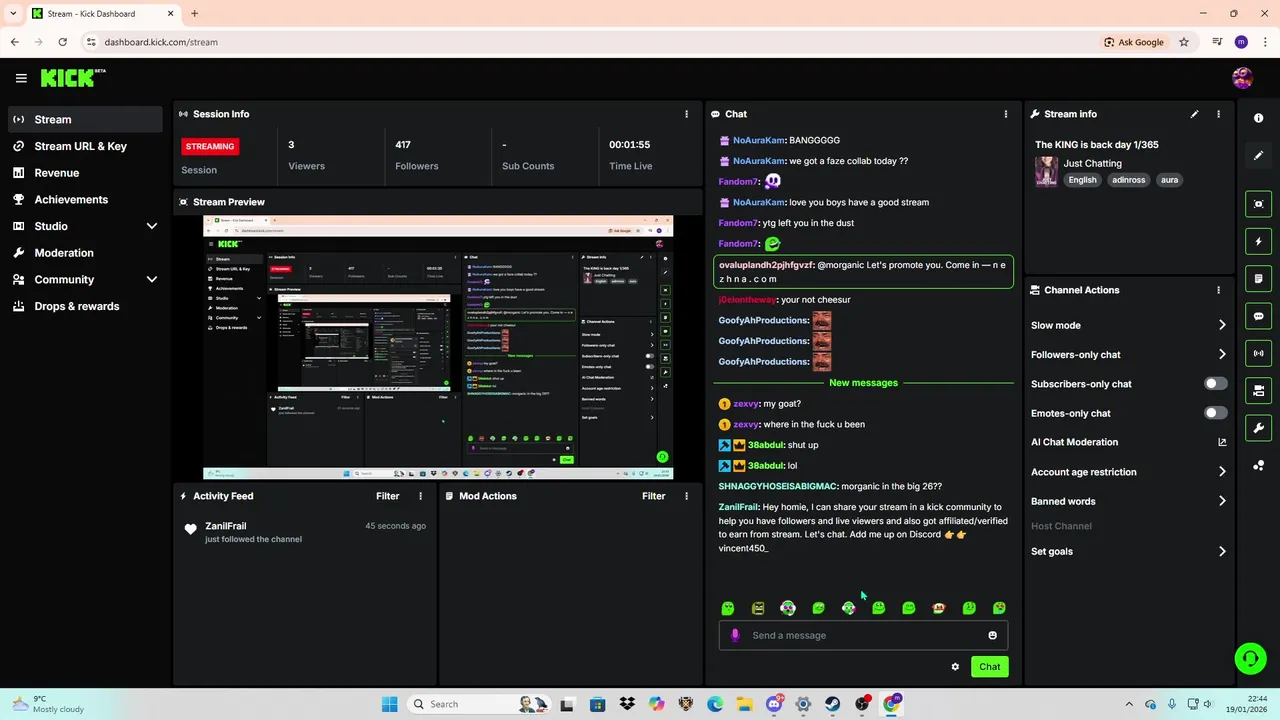Edit Stream info with the pencil icon
This screenshot has width=1280, height=720.
coord(1194,114)
